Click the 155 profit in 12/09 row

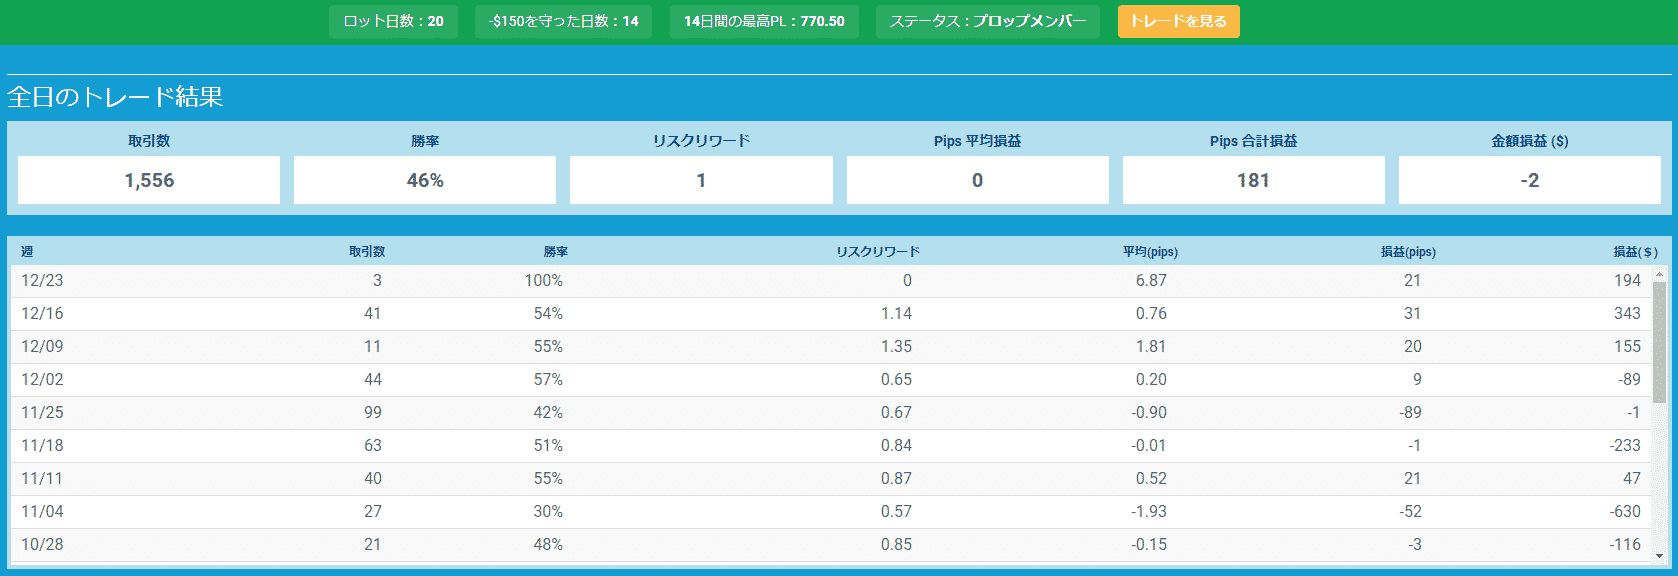[x=1627, y=347]
